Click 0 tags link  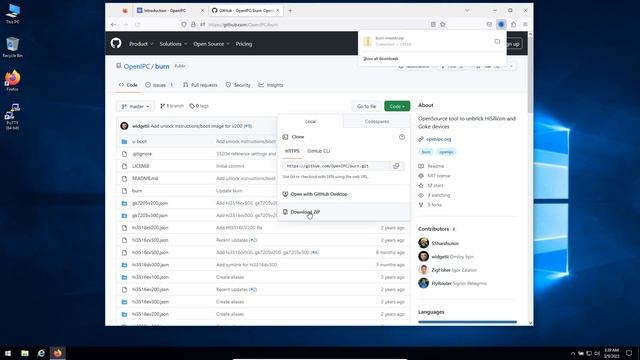pyautogui.click(x=199, y=106)
